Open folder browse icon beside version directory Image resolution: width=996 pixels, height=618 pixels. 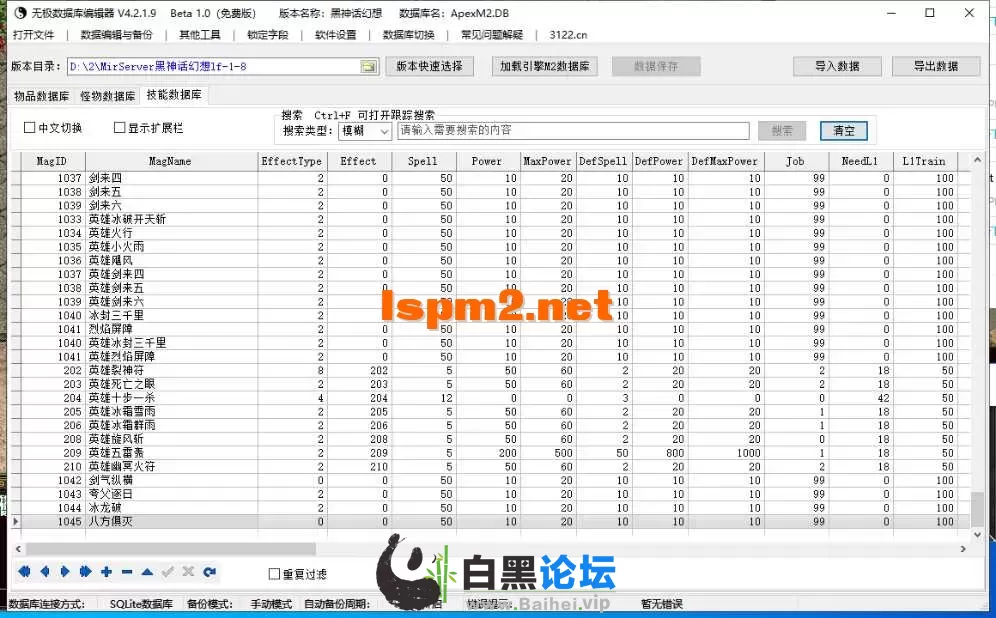pos(368,67)
